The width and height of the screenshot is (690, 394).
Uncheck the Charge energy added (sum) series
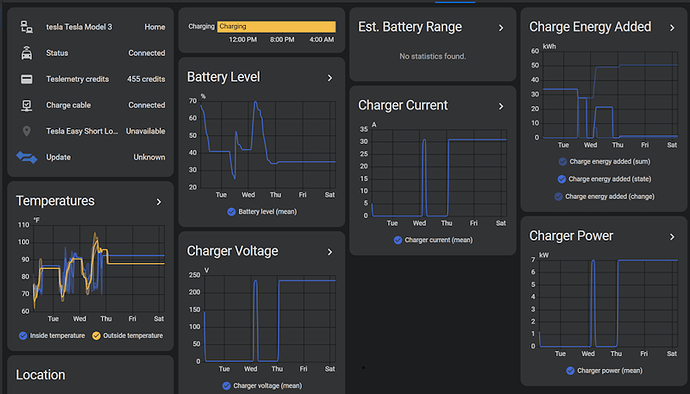(x=562, y=162)
